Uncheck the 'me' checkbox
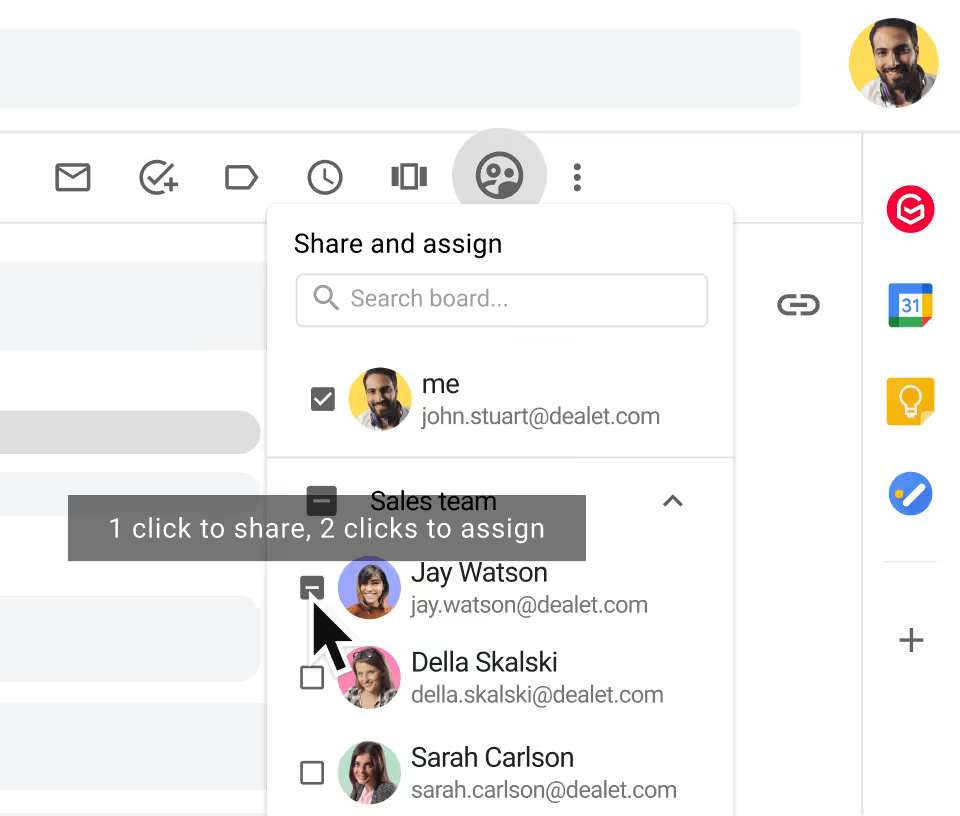Viewport: 960px width, 816px height. point(323,399)
